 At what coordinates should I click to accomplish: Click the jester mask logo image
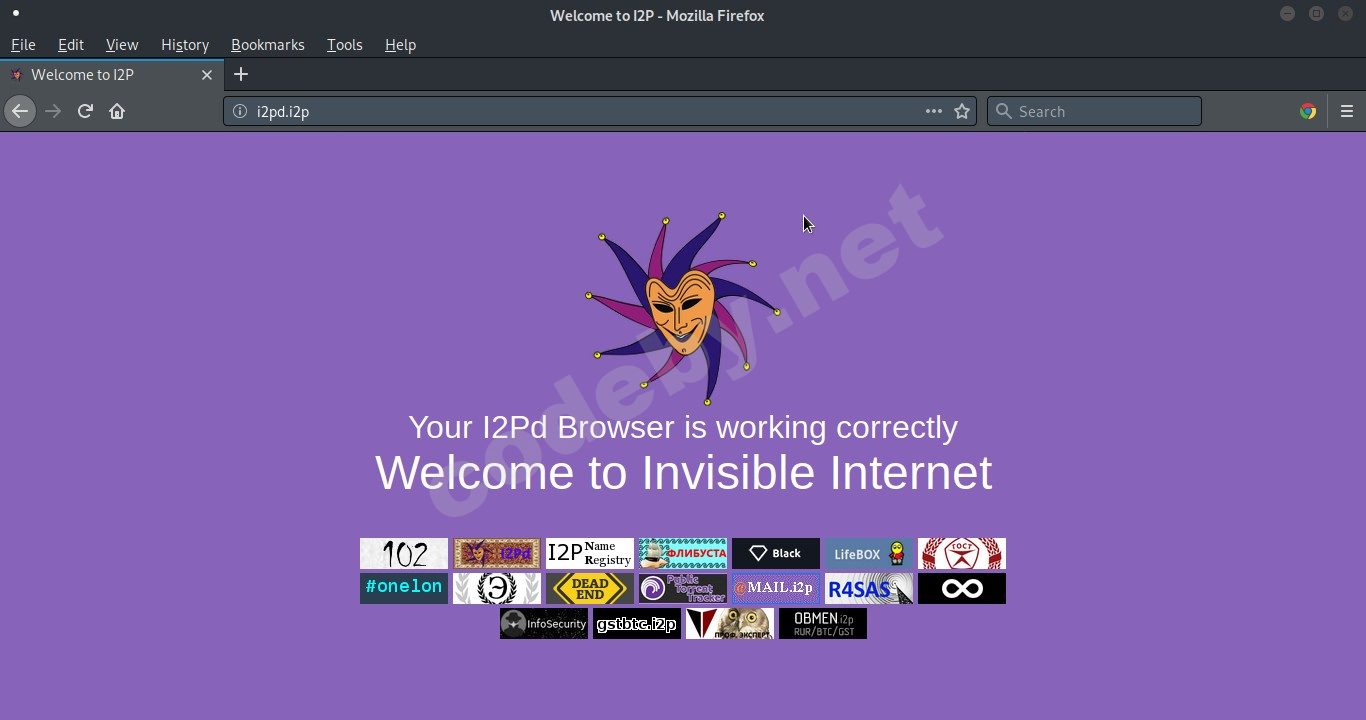pyautogui.click(x=683, y=308)
